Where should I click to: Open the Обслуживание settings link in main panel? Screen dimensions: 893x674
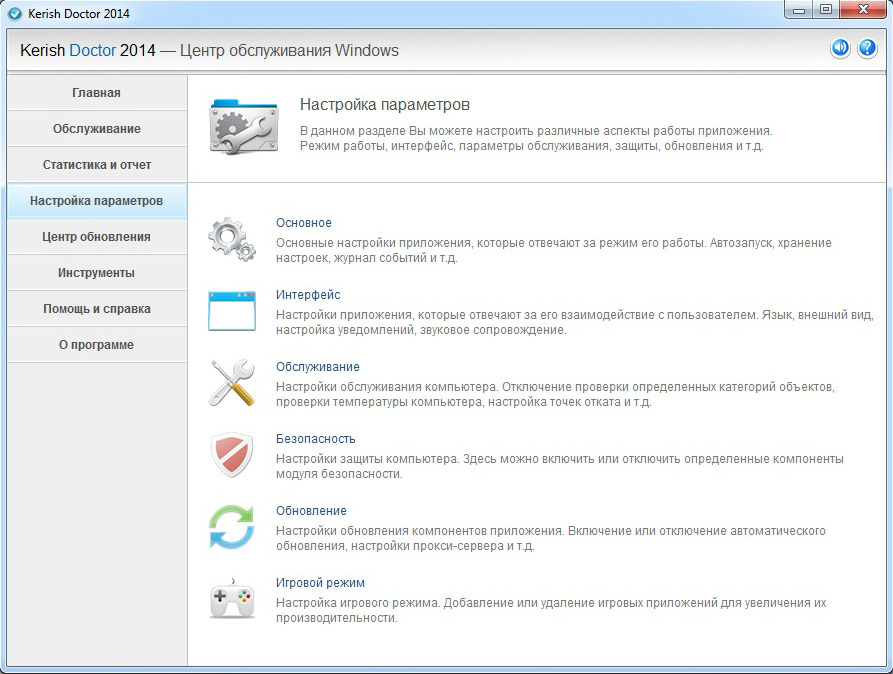[318, 367]
